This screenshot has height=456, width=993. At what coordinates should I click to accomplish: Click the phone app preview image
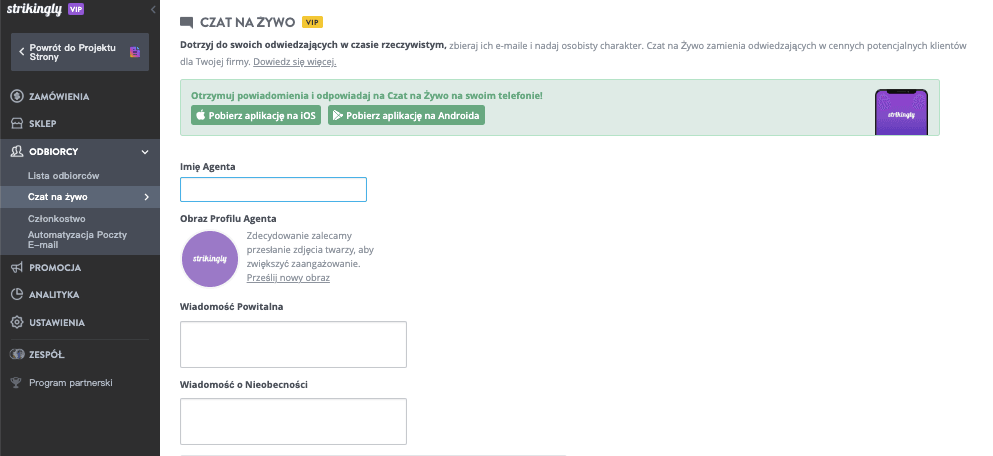pyautogui.click(x=901, y=112)
